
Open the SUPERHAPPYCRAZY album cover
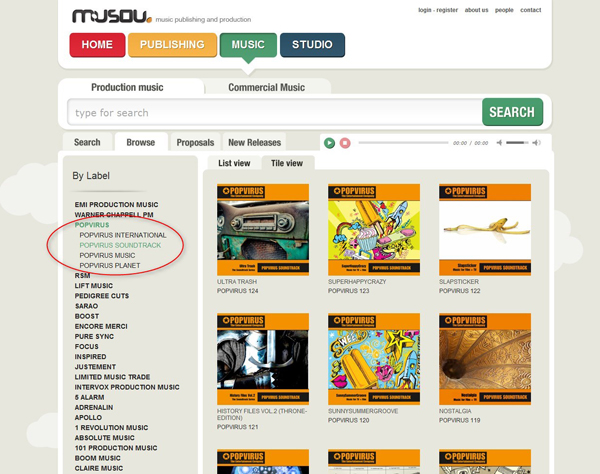[x=374, y=230]
